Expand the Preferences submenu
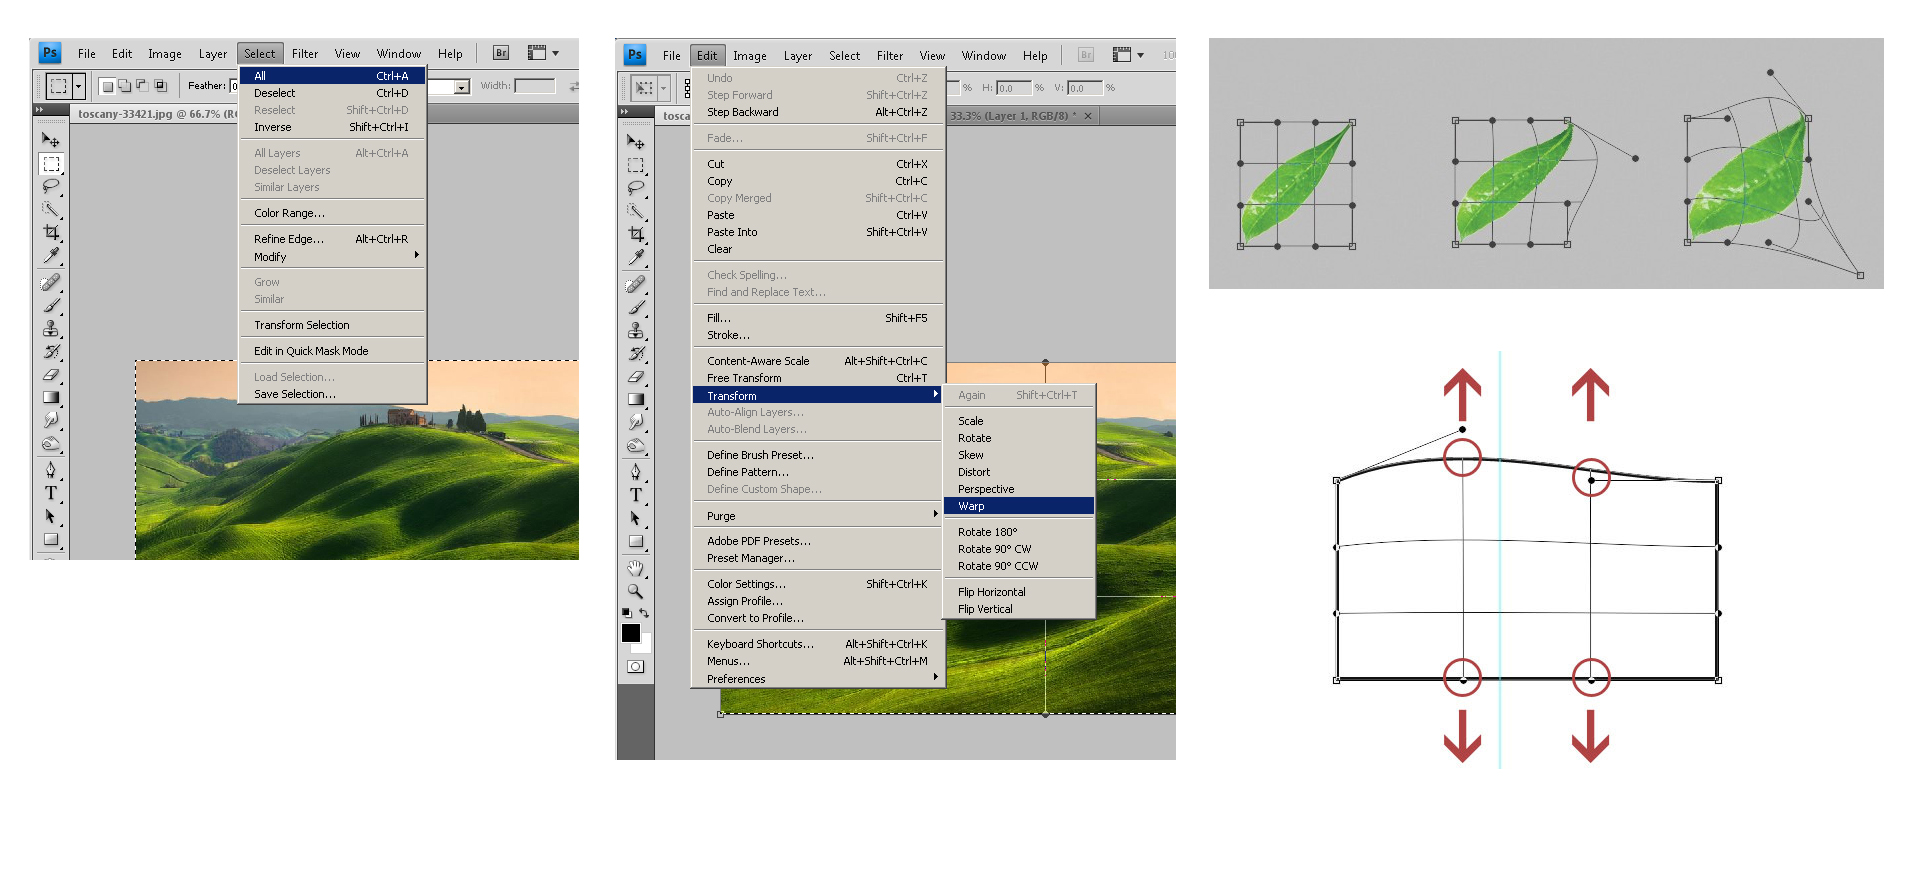Viewport: 1911px width, 871px height. (817, 679)
